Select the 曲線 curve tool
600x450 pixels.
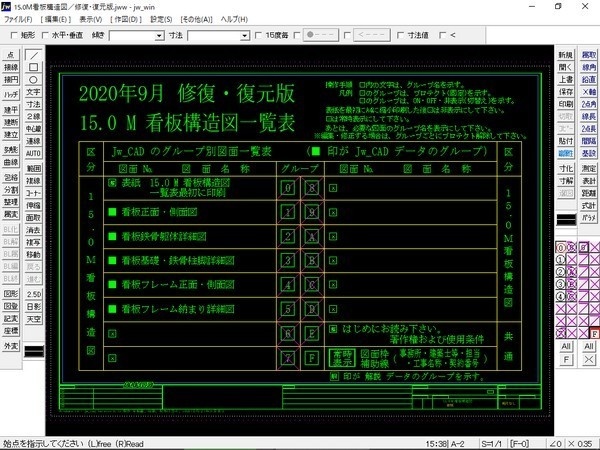pyautogui.click(x=11, y=162)
